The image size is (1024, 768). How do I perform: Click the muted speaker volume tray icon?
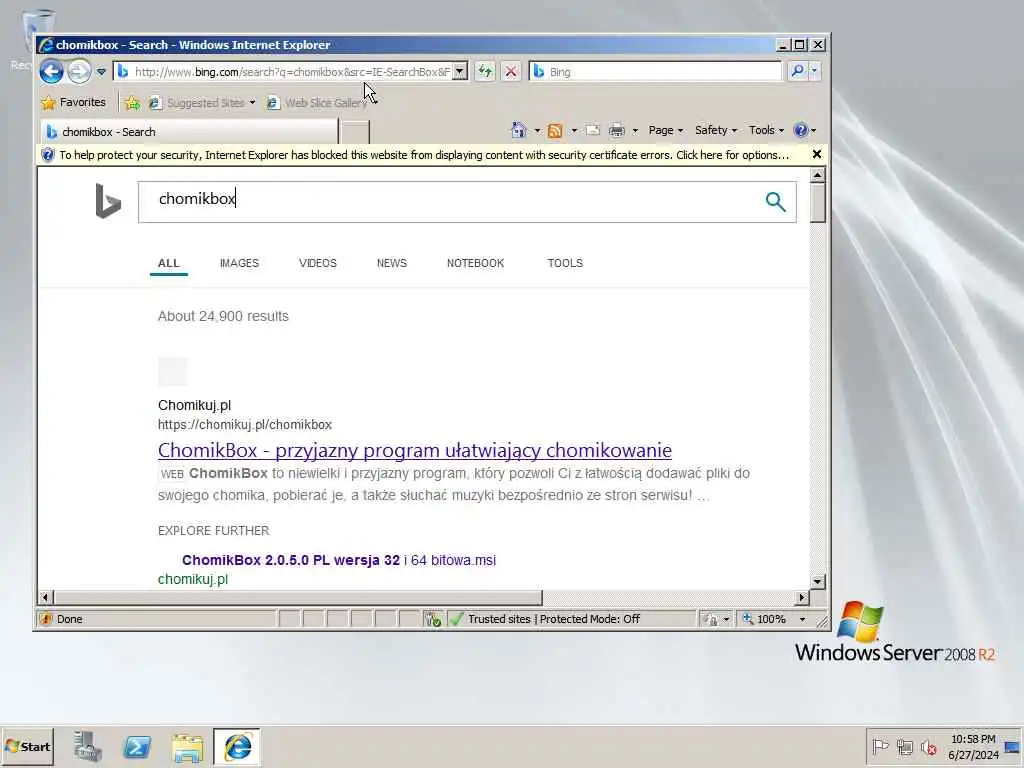929,746
